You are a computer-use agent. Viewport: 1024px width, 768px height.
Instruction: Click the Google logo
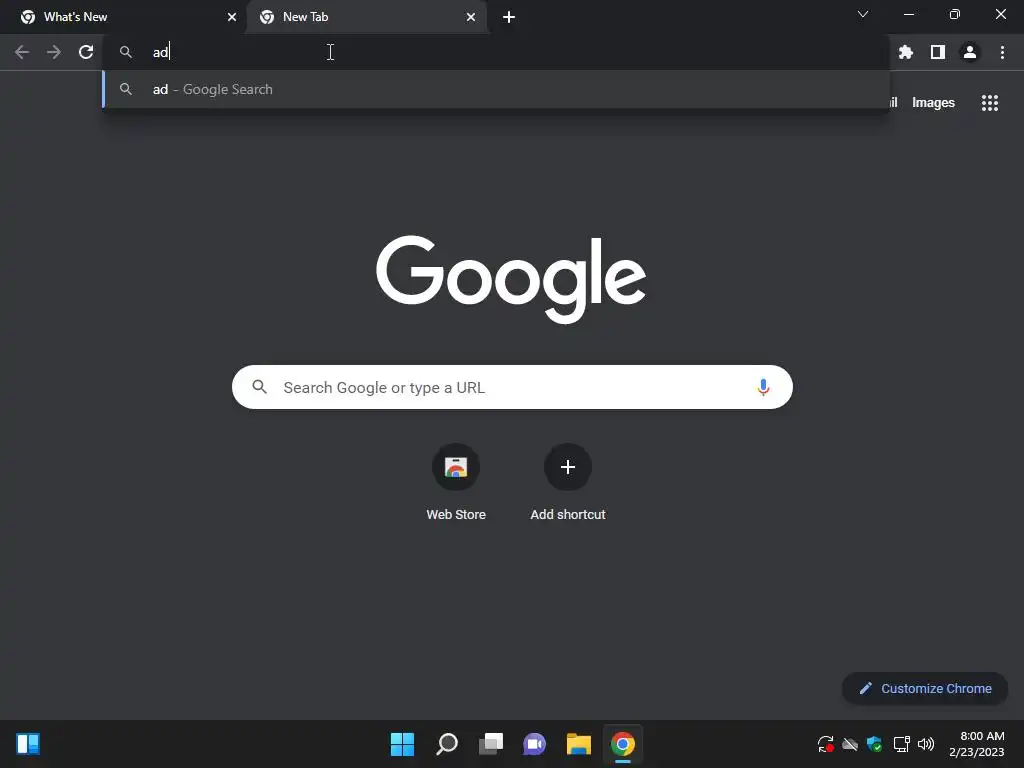coord(511,279)
